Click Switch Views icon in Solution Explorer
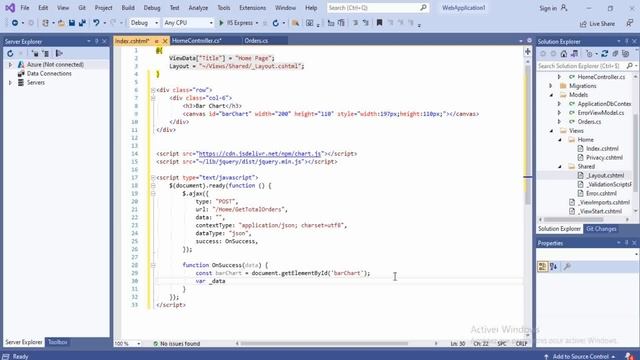Viewport: 640px width, 360px height. coord(574,53)
